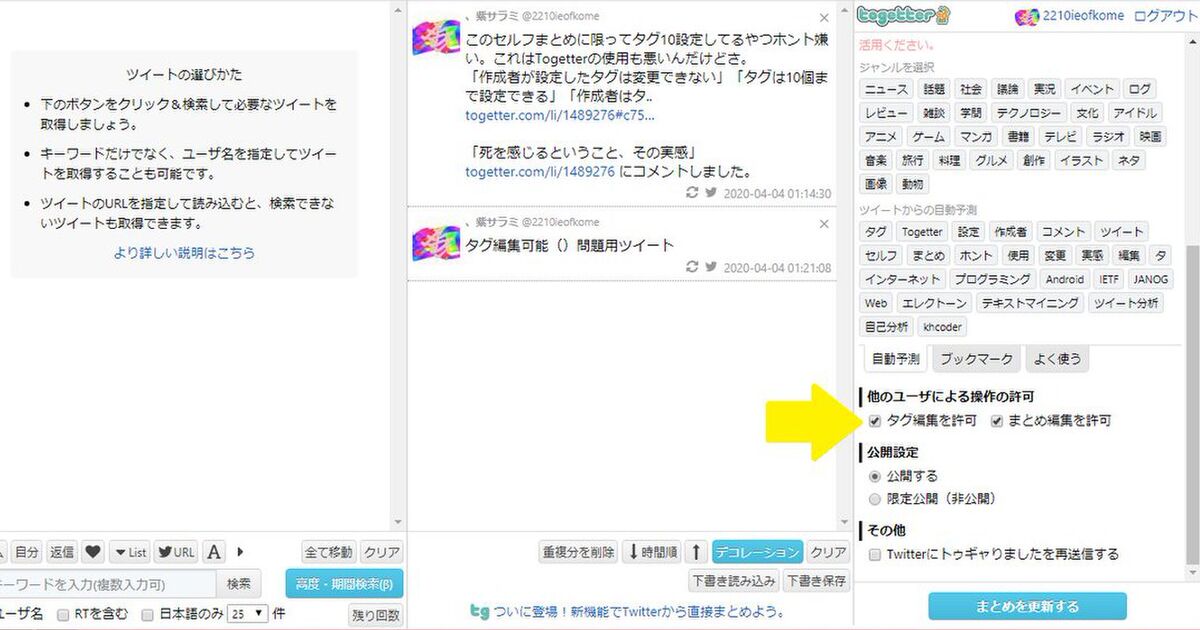Open ついに登場！新機能 banner link
Screen dimensions: 1200x630
point(640,611)
